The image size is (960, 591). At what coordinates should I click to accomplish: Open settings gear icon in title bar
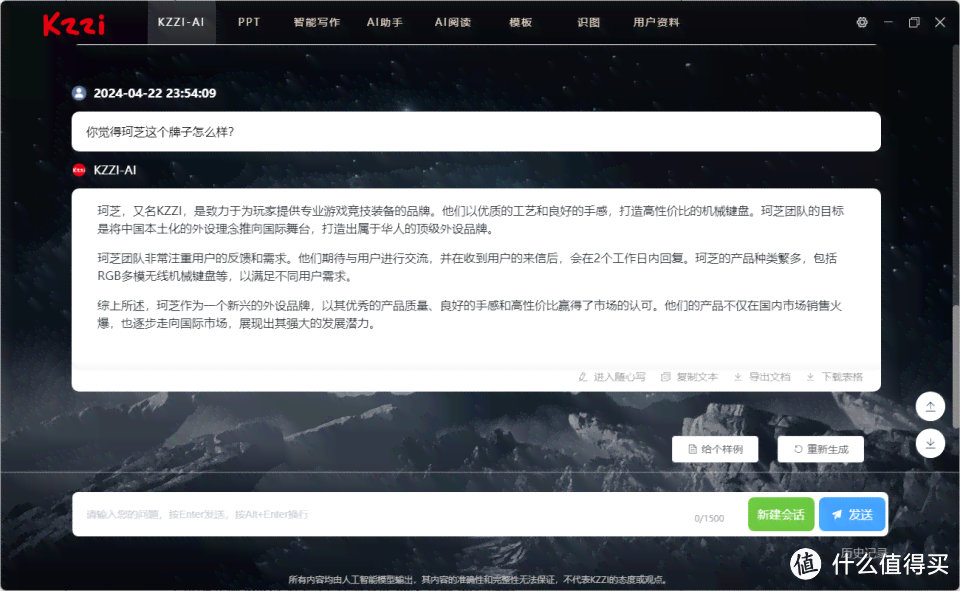coord(862,22)
